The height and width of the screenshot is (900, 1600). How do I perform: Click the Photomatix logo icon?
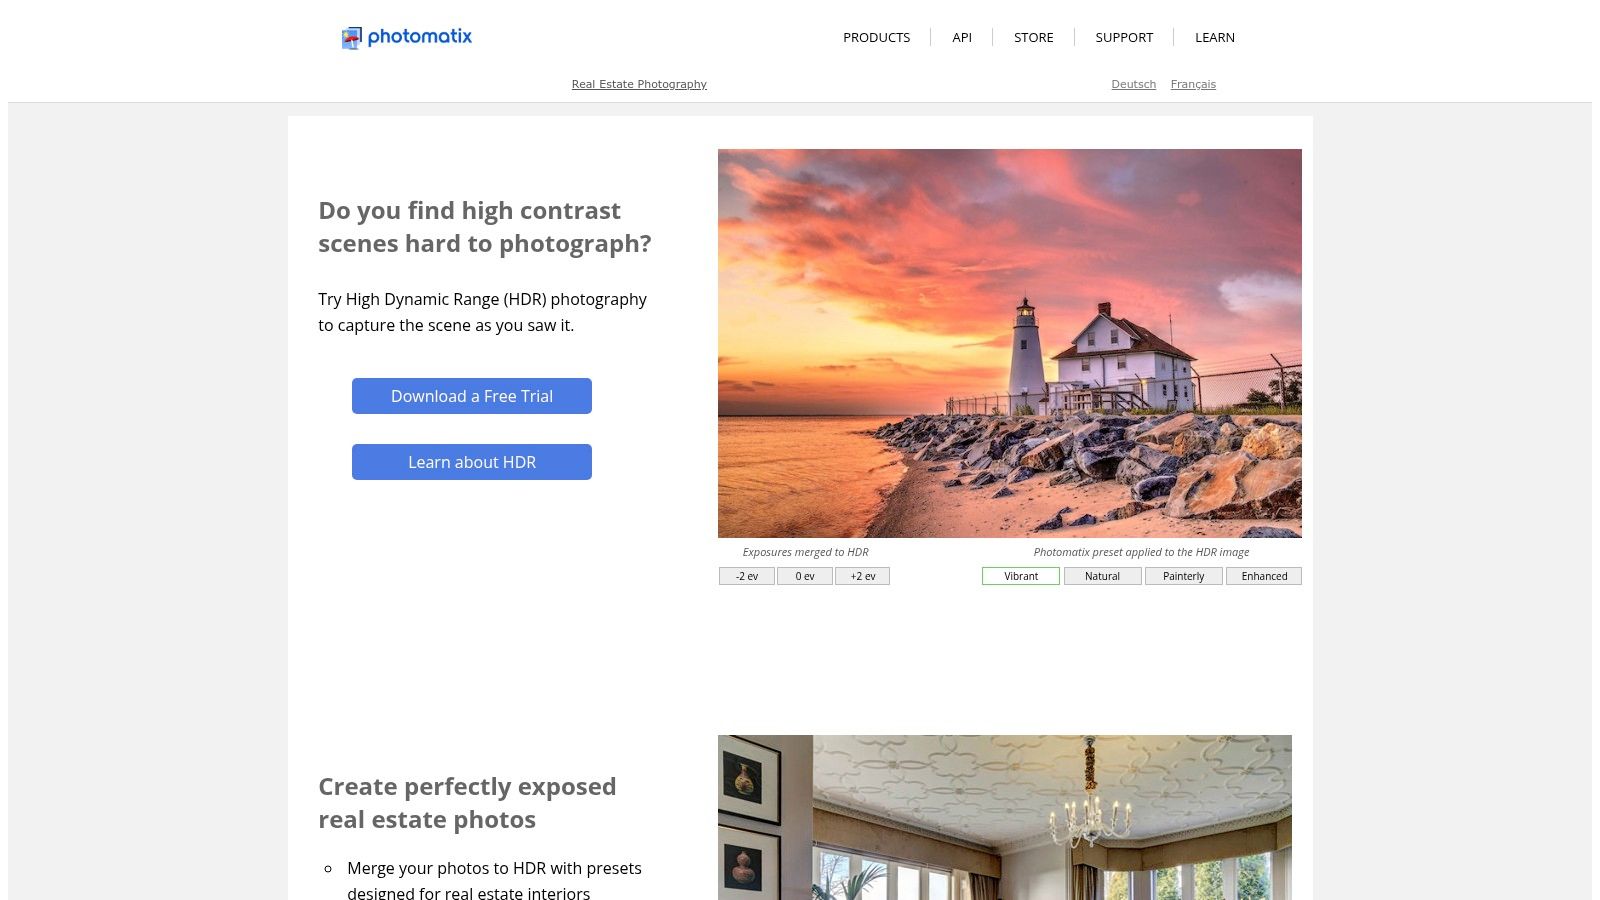point(351,38)
